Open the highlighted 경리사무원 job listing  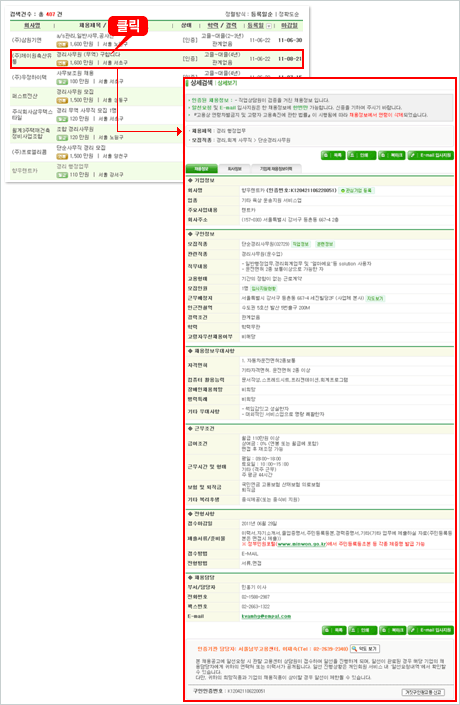(x=157, y=59)
